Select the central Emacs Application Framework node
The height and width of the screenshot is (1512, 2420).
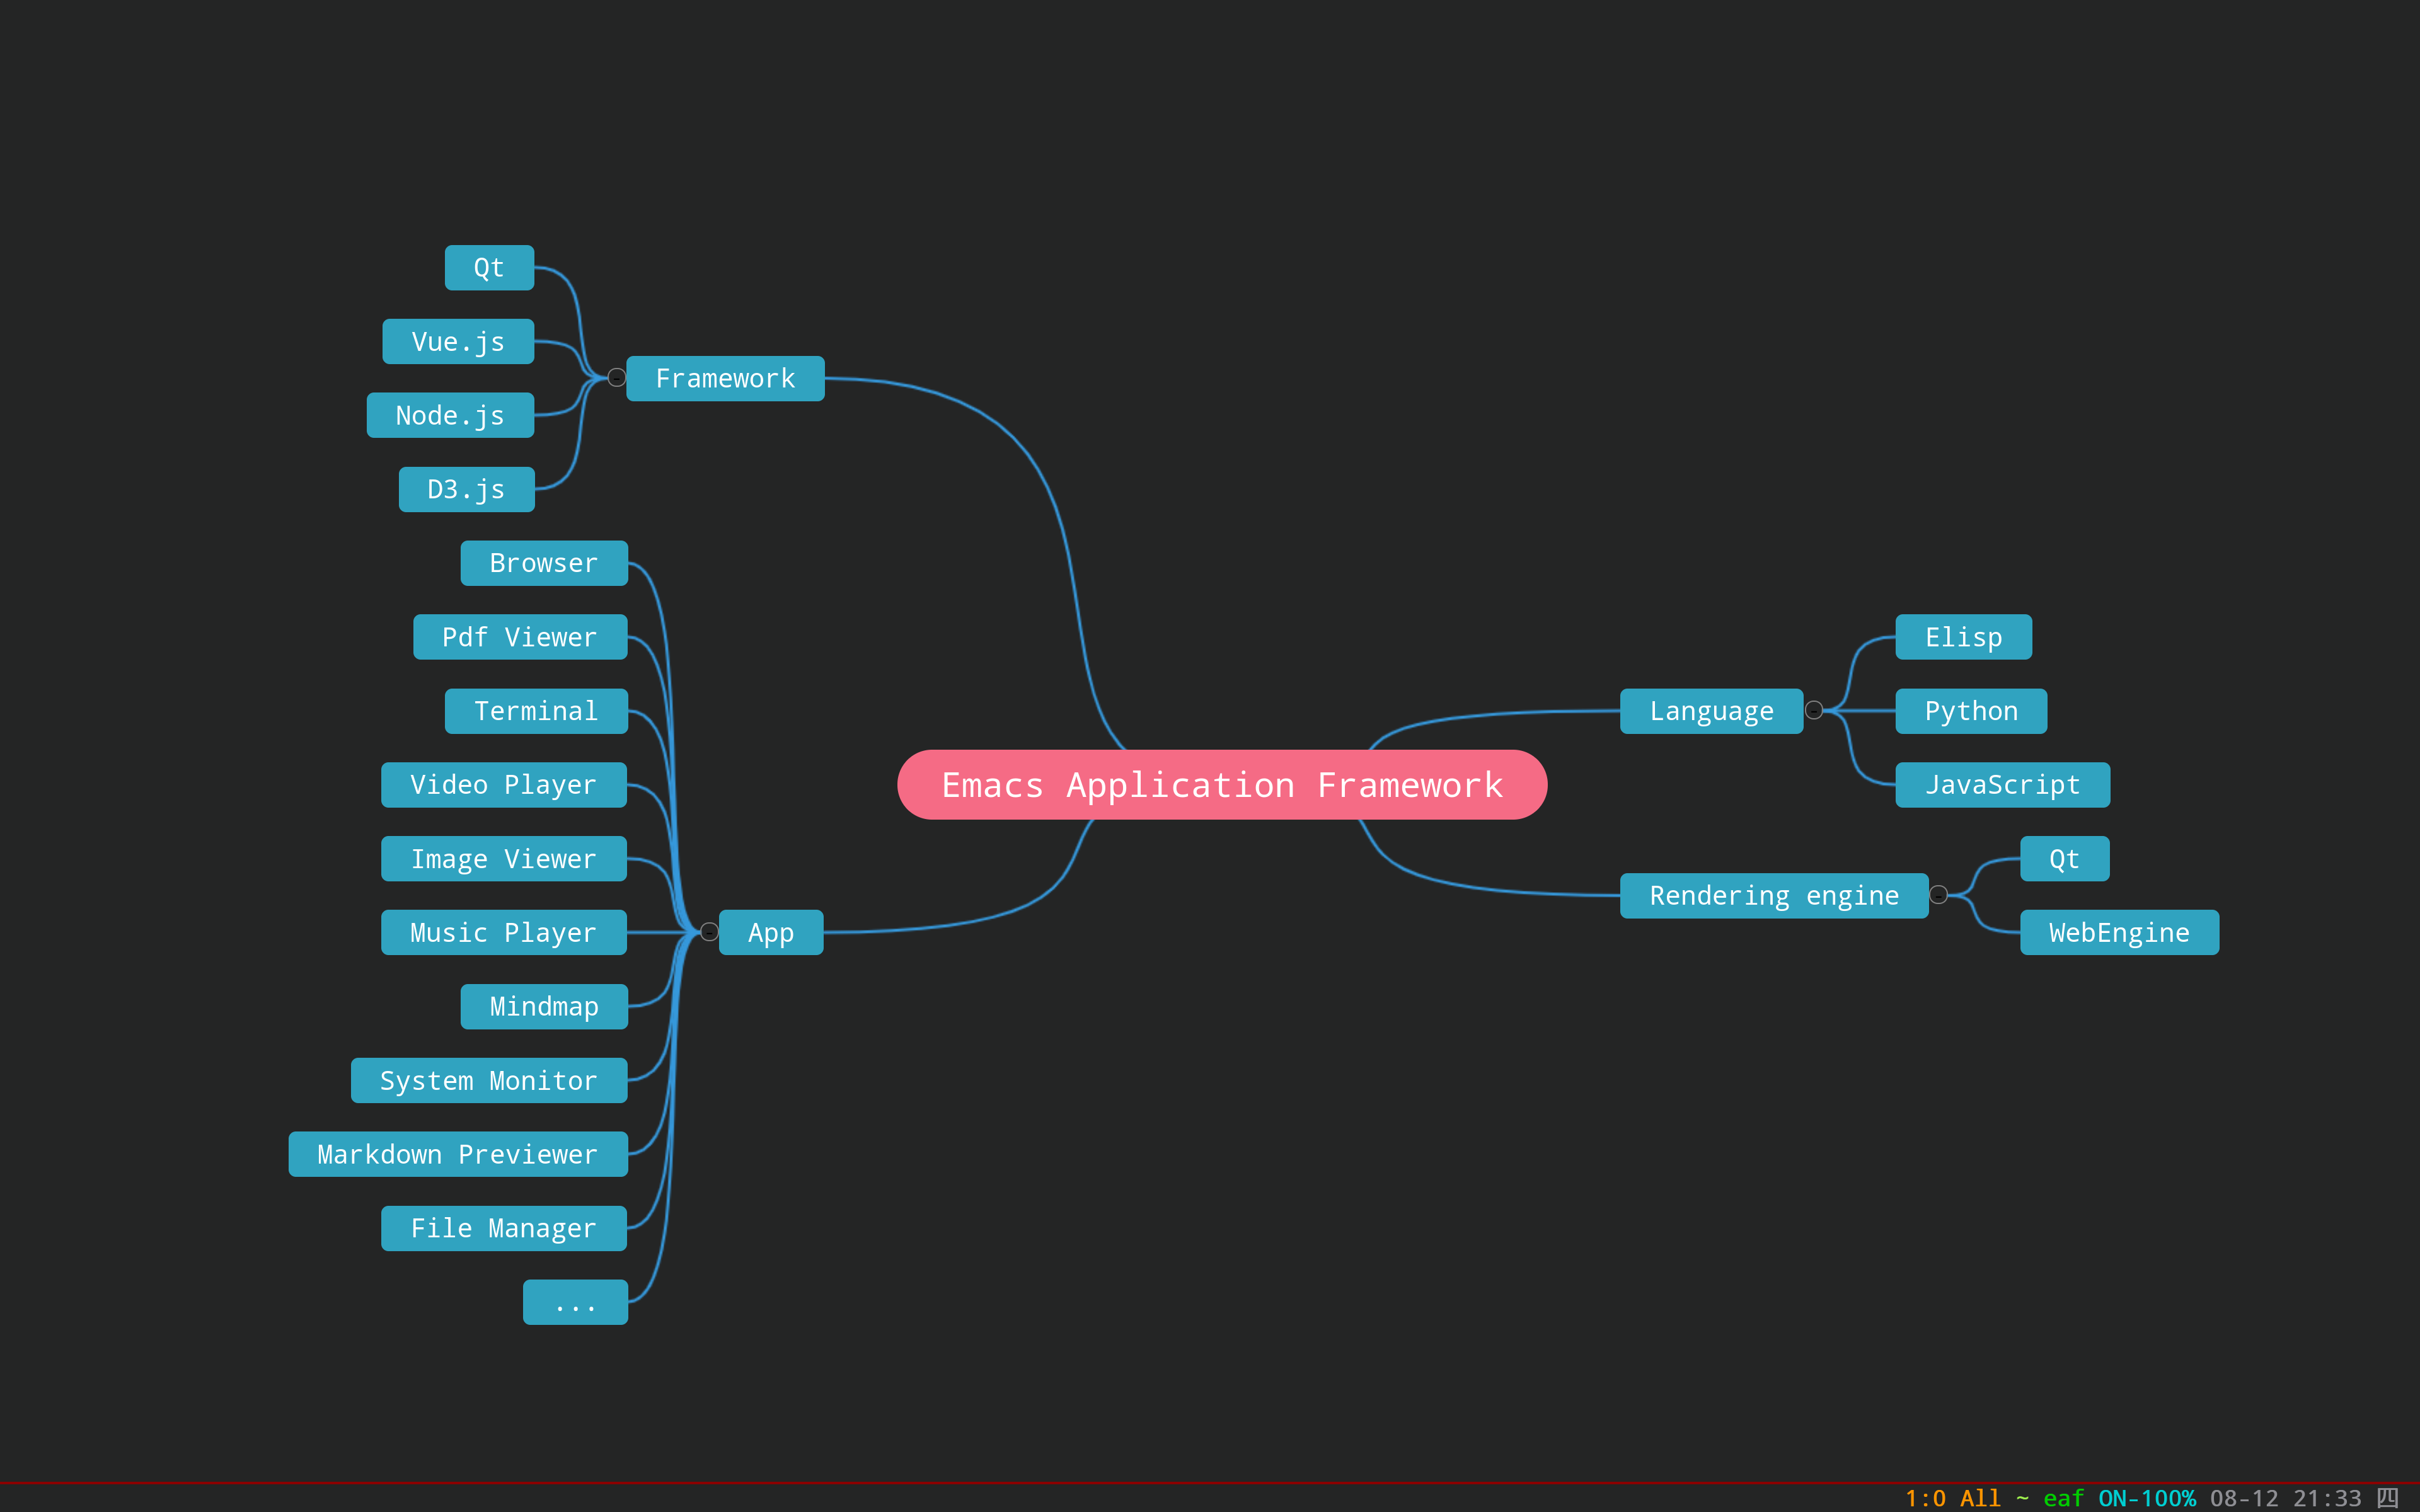click(x=1221, y=785)
